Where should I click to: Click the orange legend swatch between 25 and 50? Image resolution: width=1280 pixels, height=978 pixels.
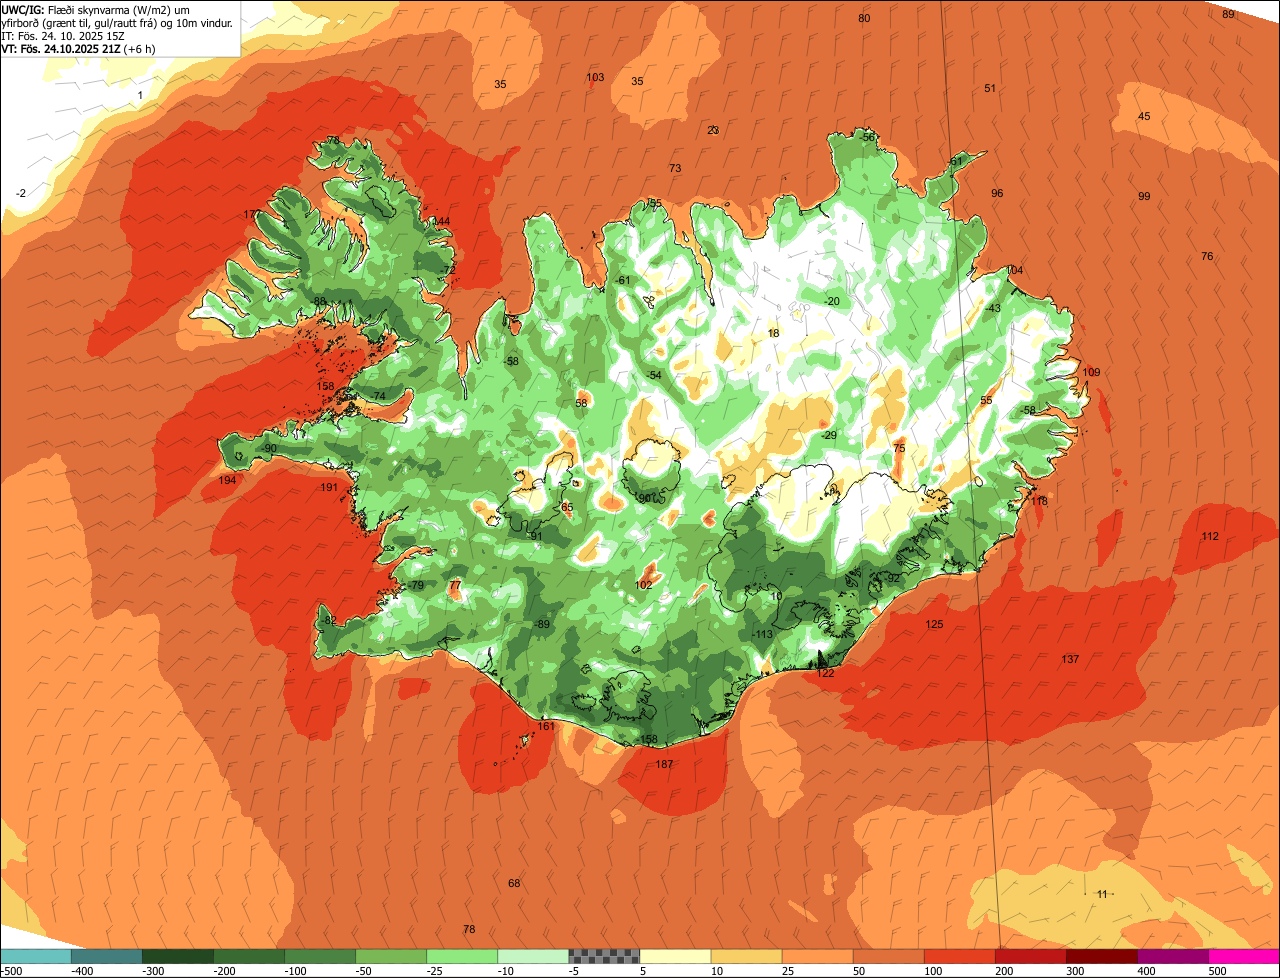coord(817,956)
